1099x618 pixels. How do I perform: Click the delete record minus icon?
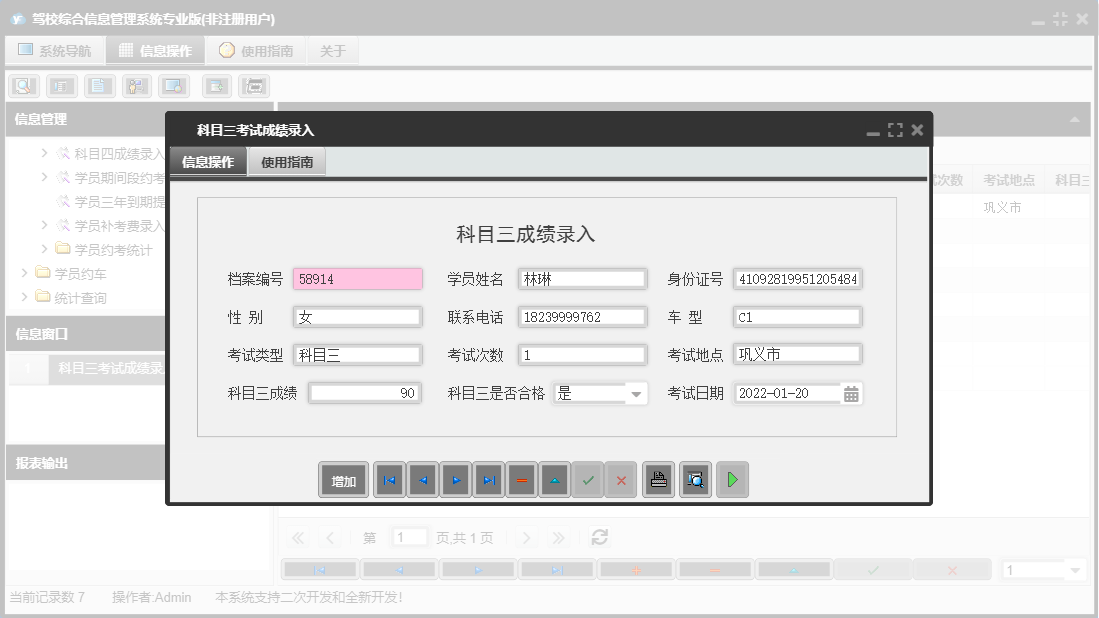pos(521,479)
